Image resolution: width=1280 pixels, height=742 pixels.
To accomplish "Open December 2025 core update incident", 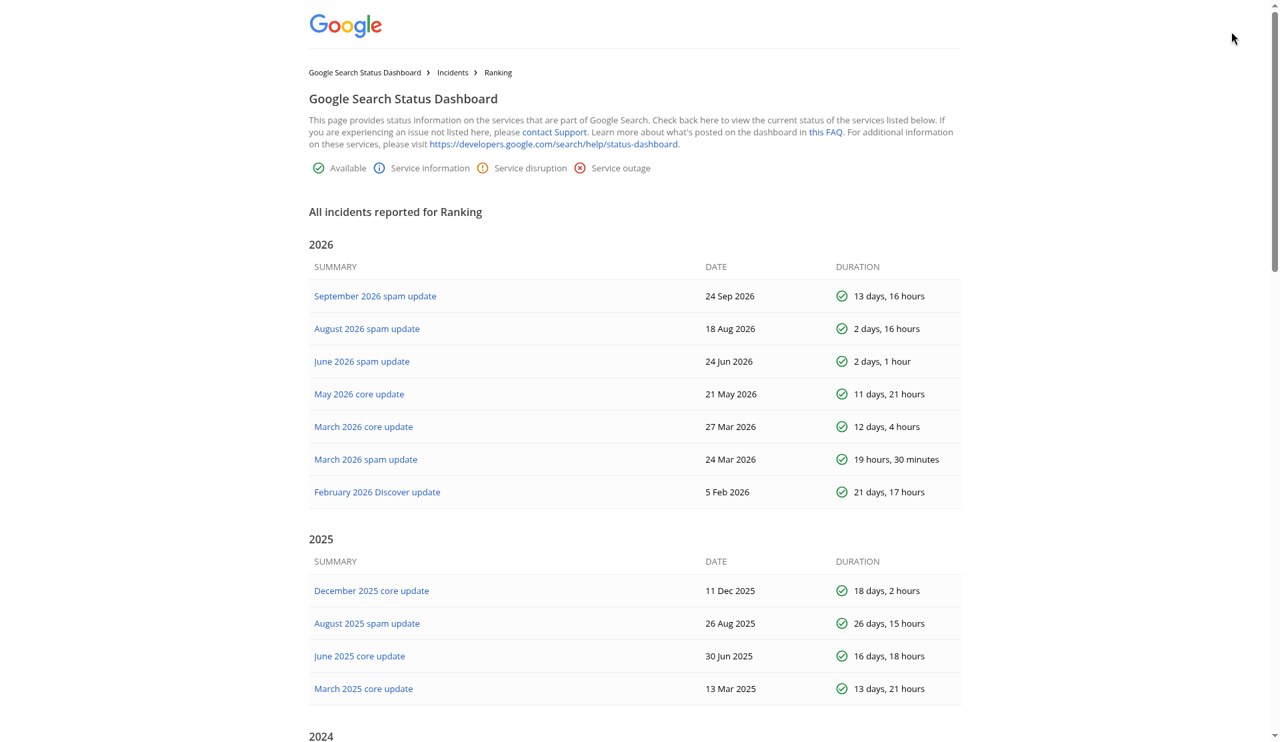I will (x=371, y=591).
